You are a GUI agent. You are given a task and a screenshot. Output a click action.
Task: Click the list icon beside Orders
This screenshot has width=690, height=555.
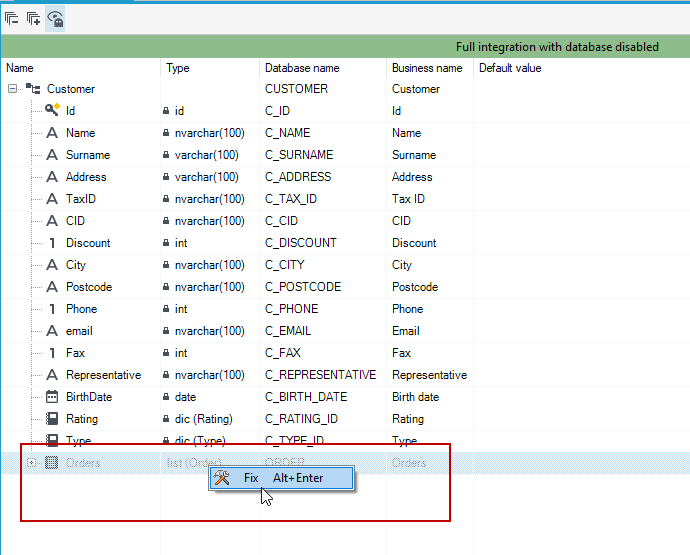[x=51, y=463]
